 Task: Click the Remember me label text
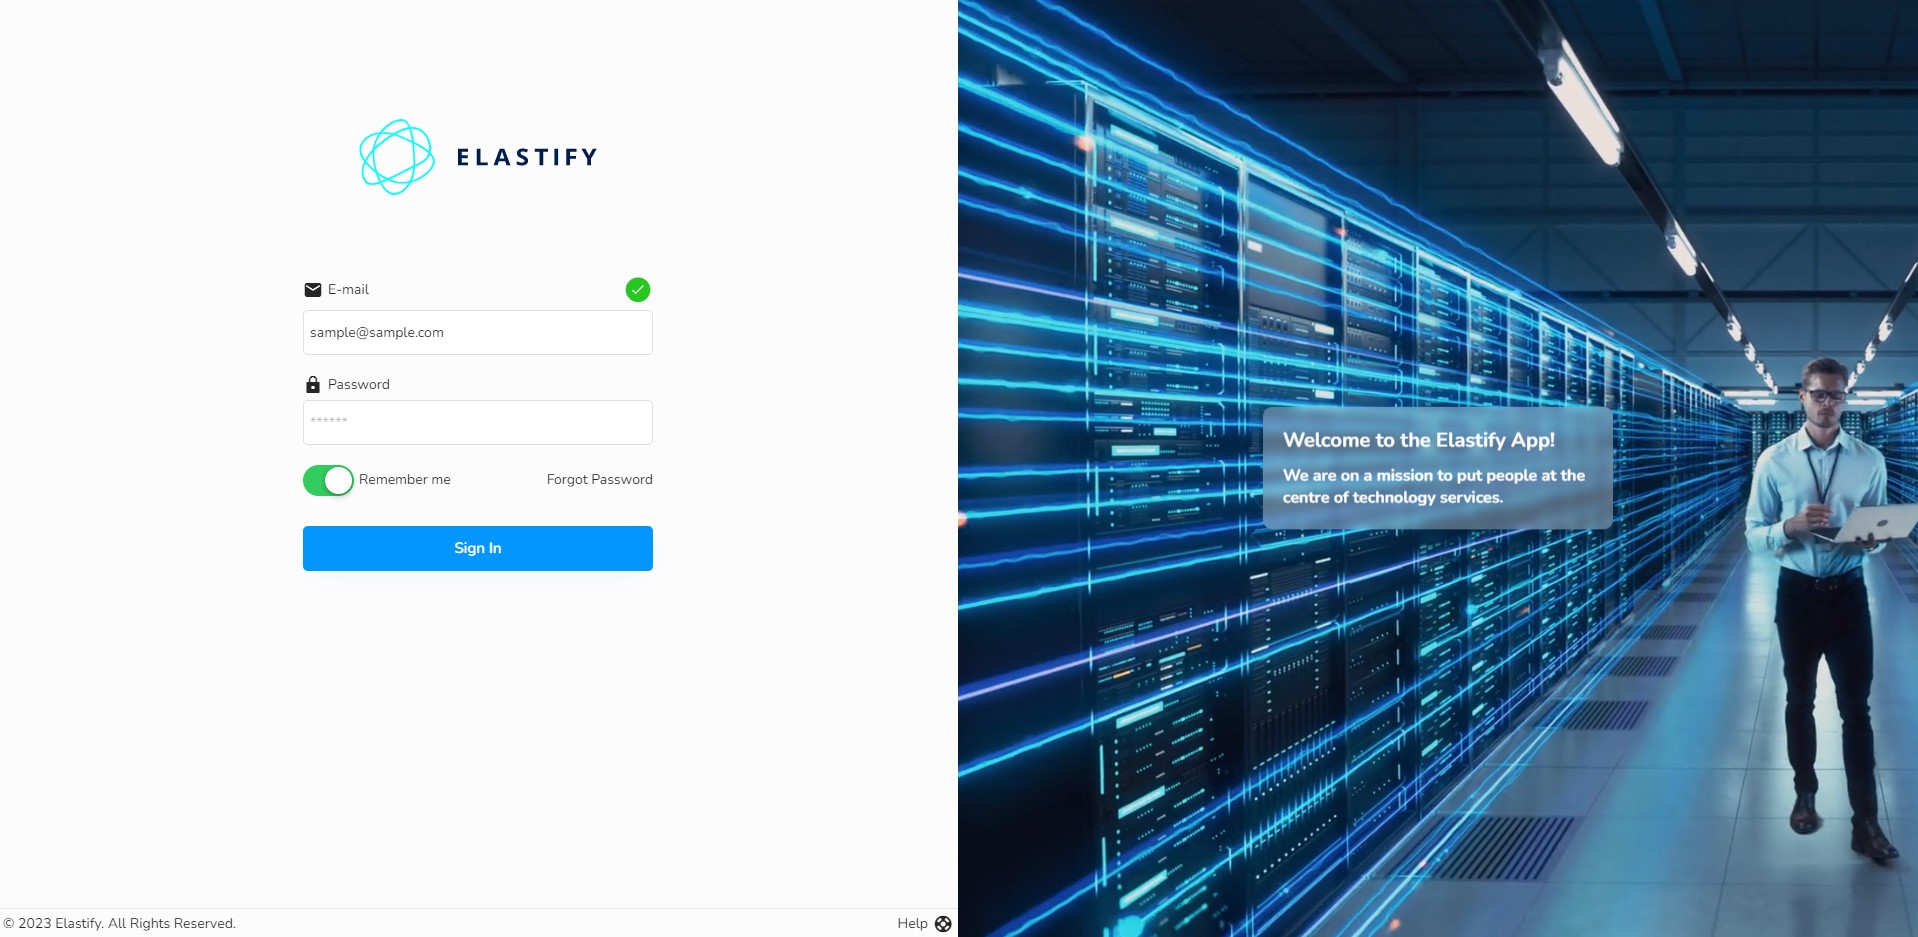click(x=404, y=480)
